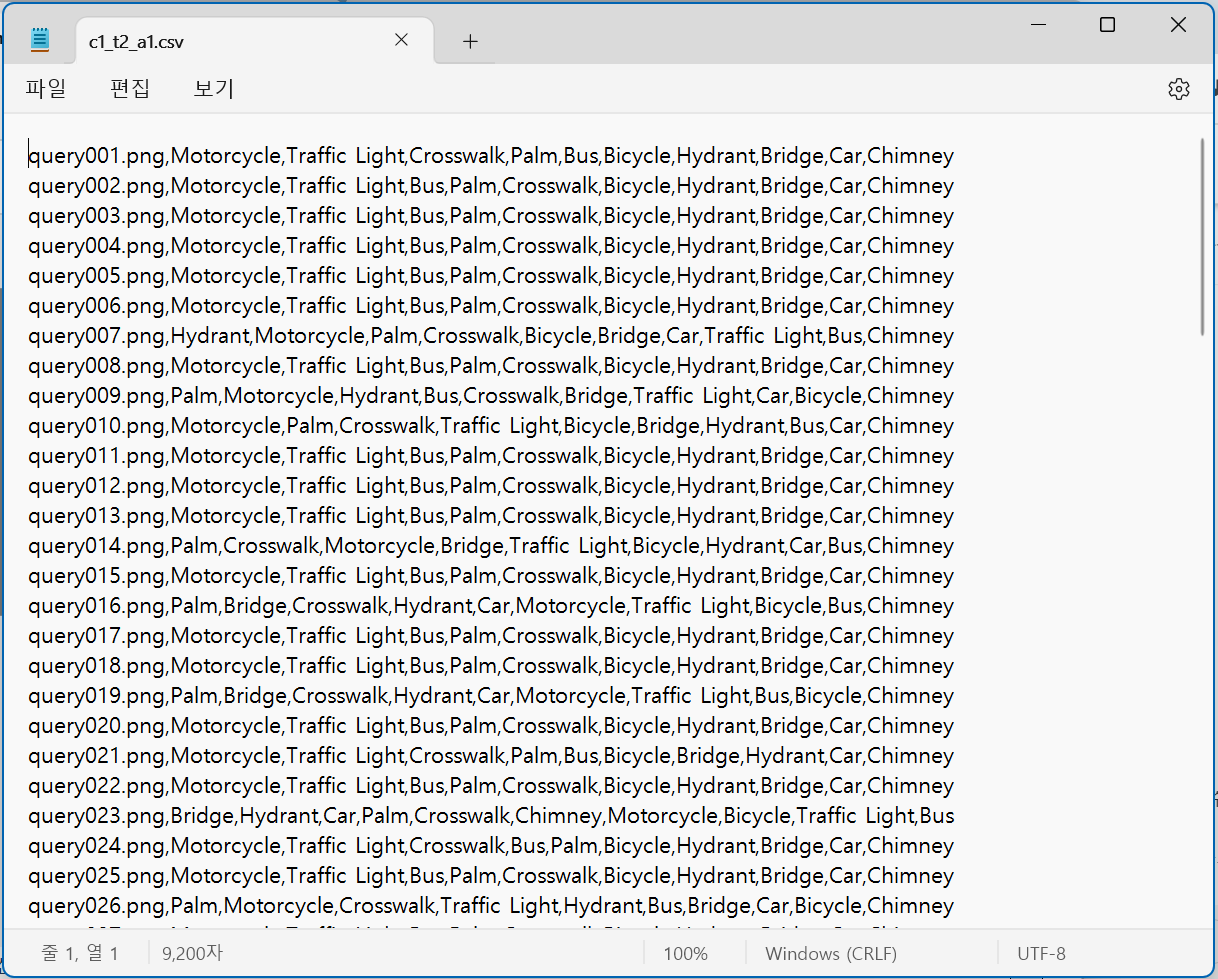This screenshot has width=1218, height=979.
Task: Click the 100% zoom level in status bar
Action: click(x=685, y=954)
